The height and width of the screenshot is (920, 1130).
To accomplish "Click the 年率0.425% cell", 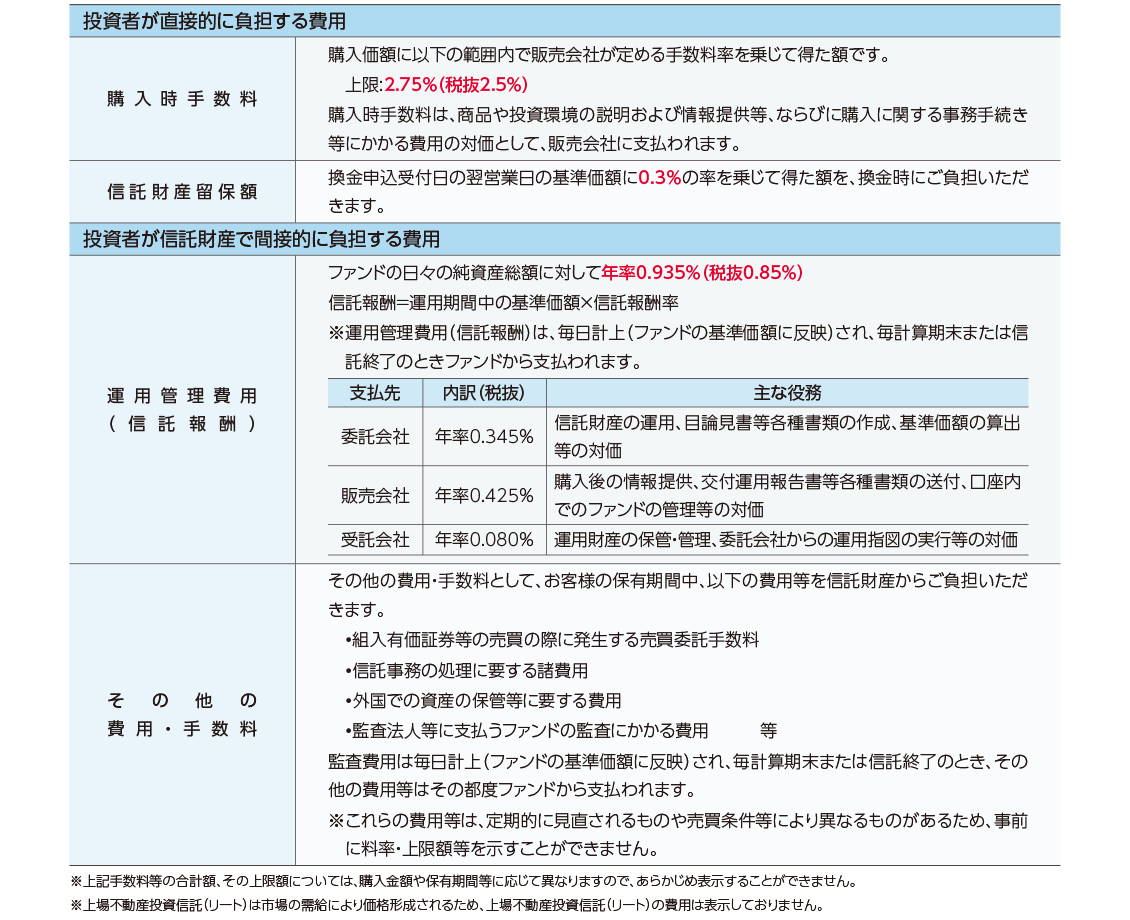I will 484,495.
